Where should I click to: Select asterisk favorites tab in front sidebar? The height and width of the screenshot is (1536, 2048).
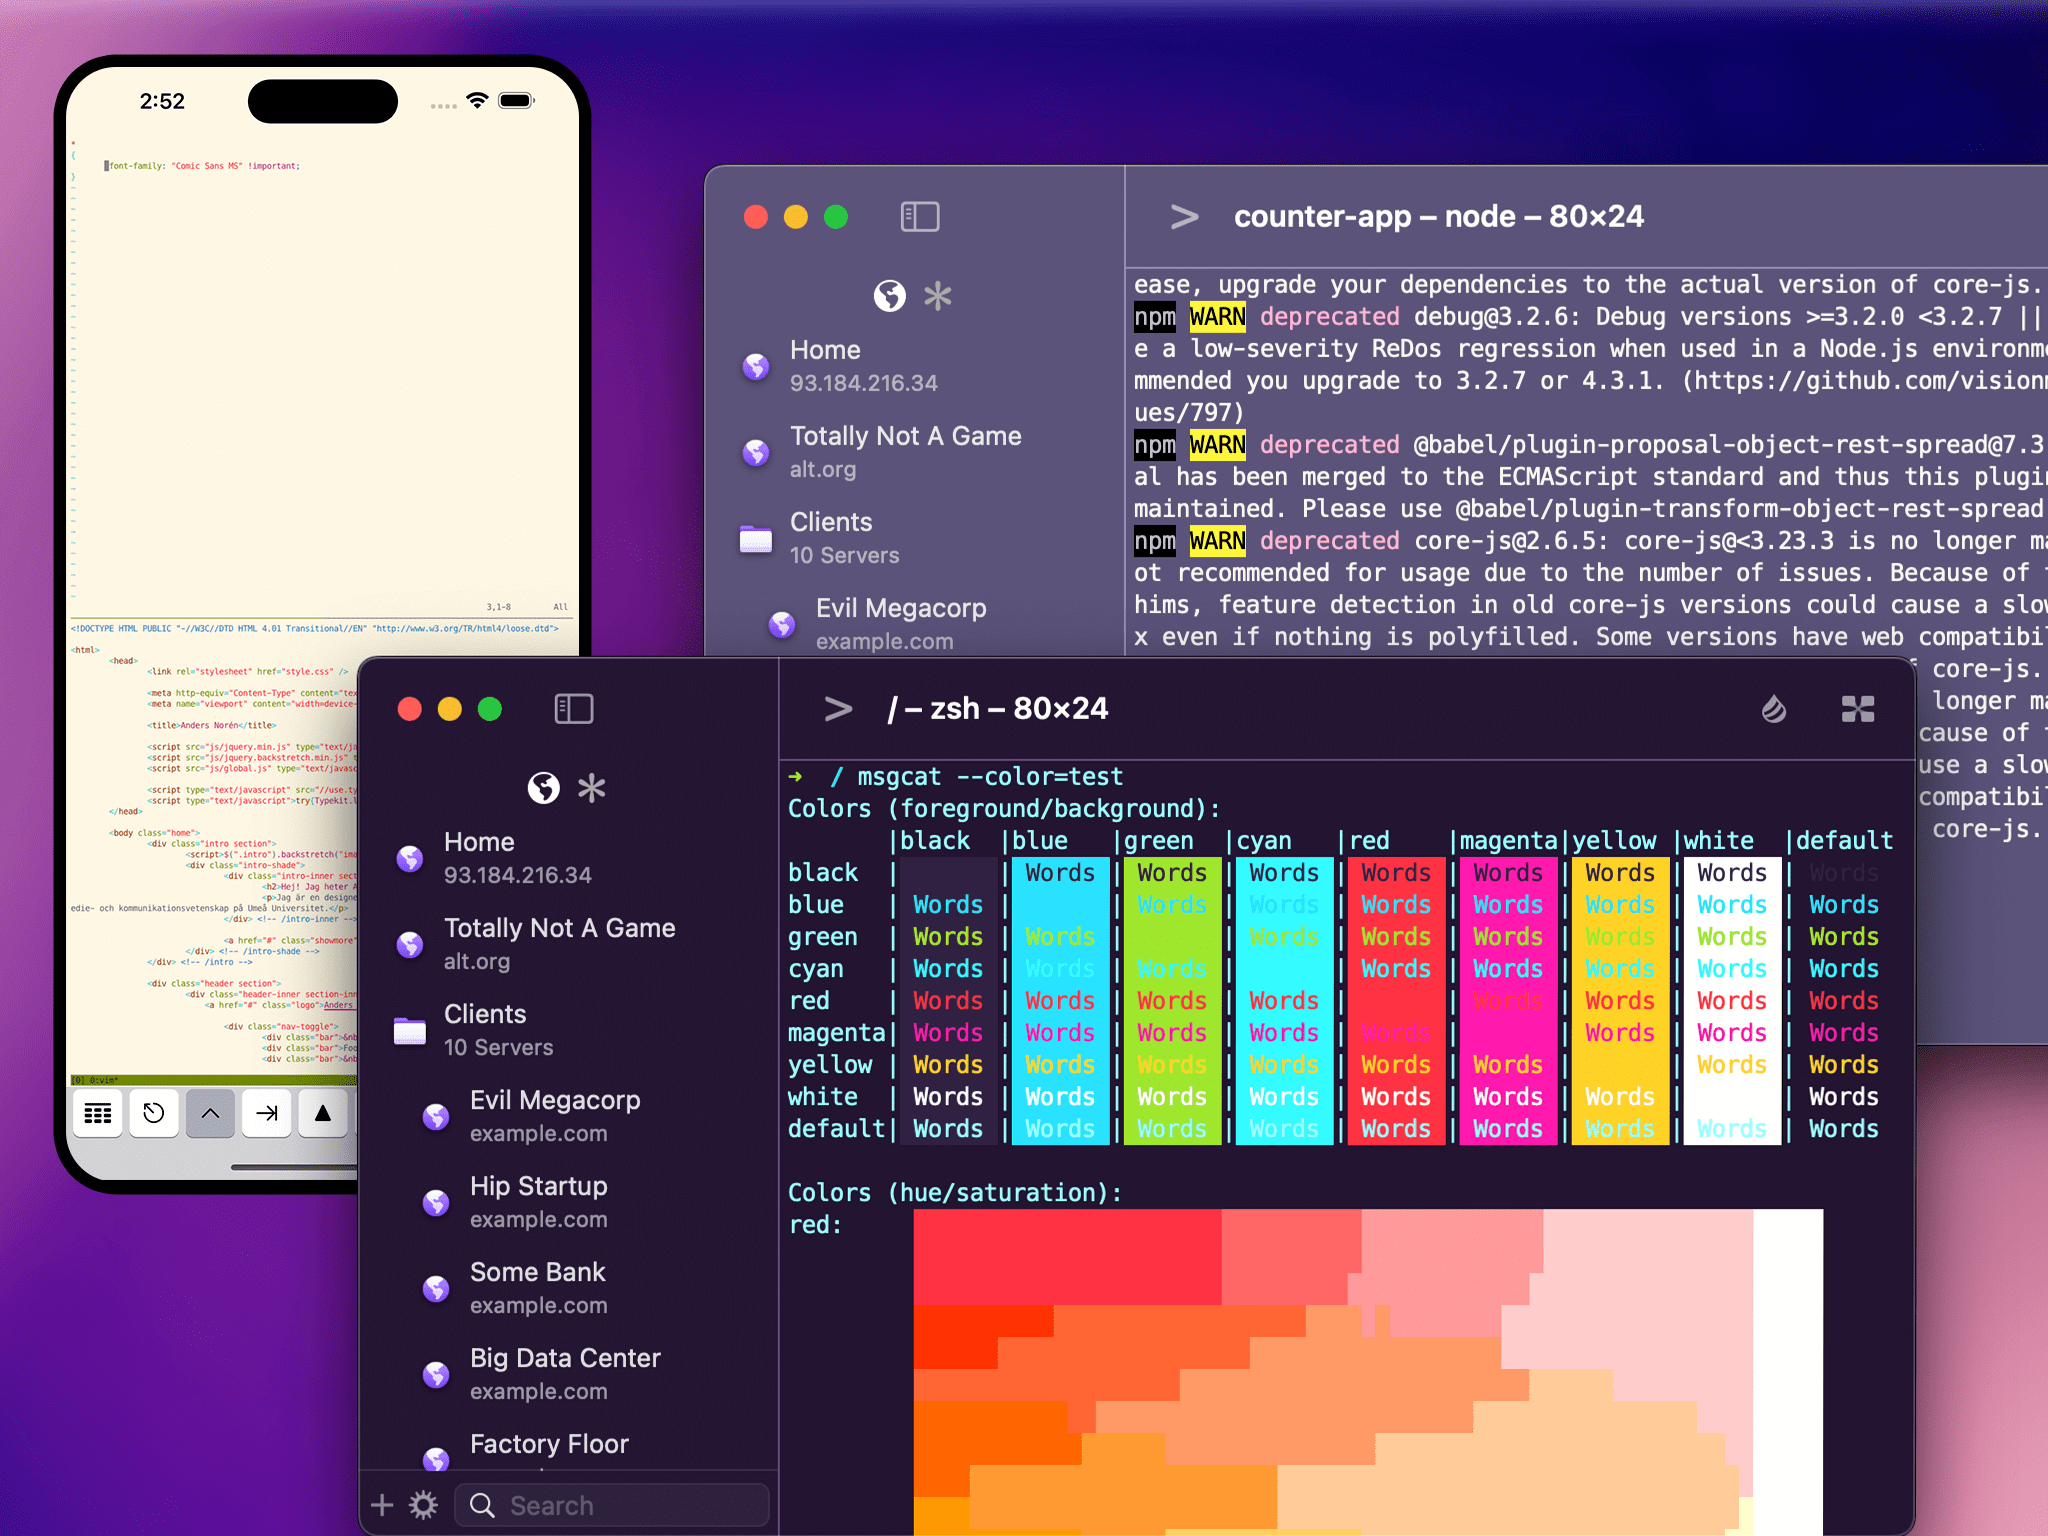point(592,788)
